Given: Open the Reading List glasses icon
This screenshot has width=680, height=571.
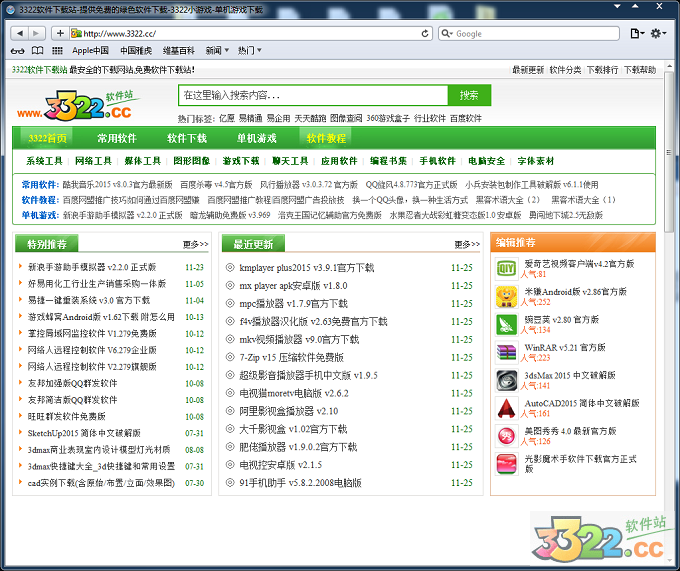Looking at the screenshot, I should pyautogui.click(x=17, y=51).
